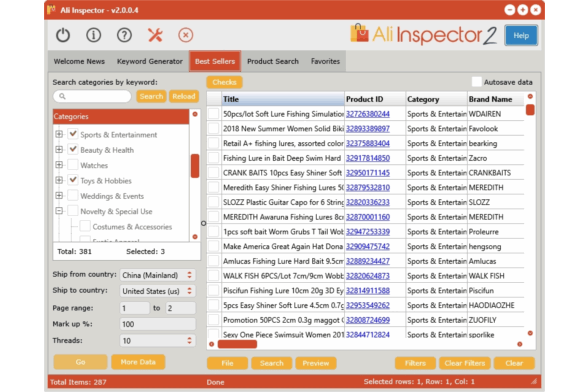
Task: Expand Beauty & Health tree node
Action: [59, 150]
